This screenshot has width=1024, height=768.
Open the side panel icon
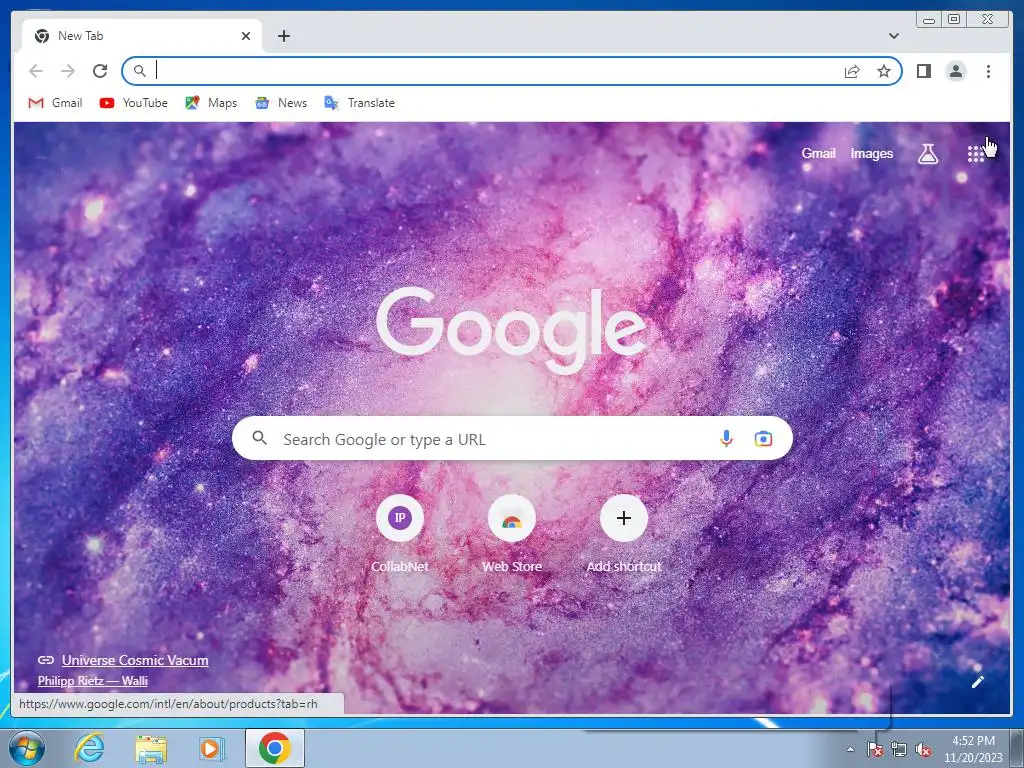(x=923, y=71)
